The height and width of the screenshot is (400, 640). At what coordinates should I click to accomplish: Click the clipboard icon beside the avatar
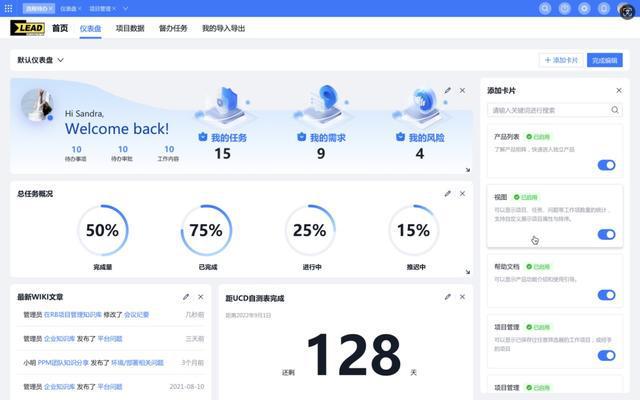coord(604,8)
